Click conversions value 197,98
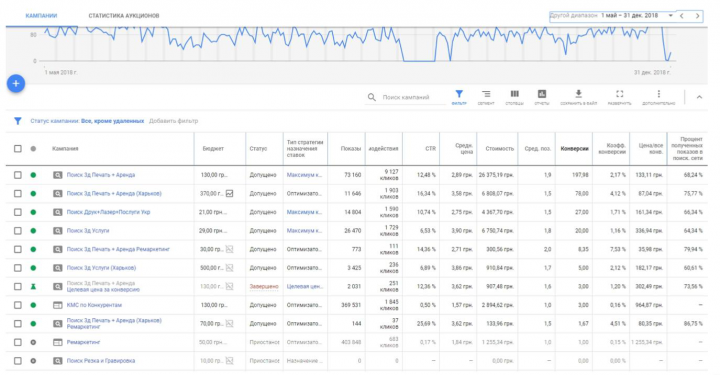Screen dimensions: 720x375 (580, 175)
